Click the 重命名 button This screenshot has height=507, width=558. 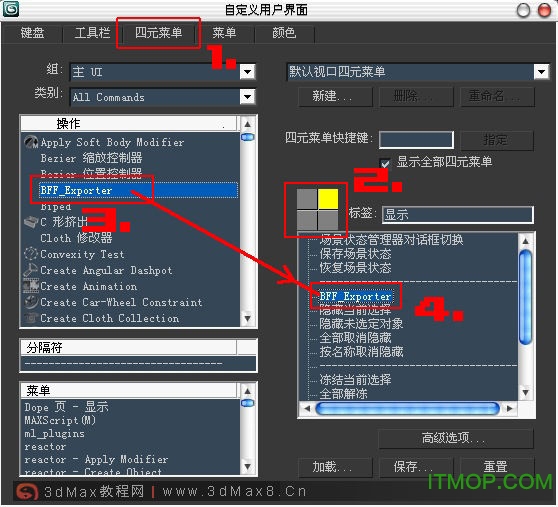coord(497,96)
